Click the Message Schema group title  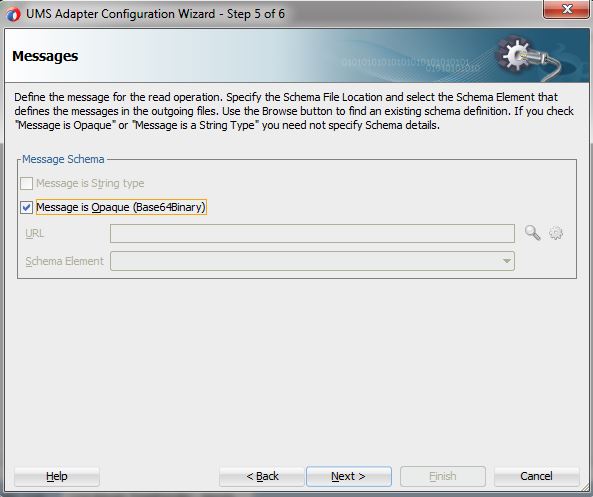(x=63, y=159)
